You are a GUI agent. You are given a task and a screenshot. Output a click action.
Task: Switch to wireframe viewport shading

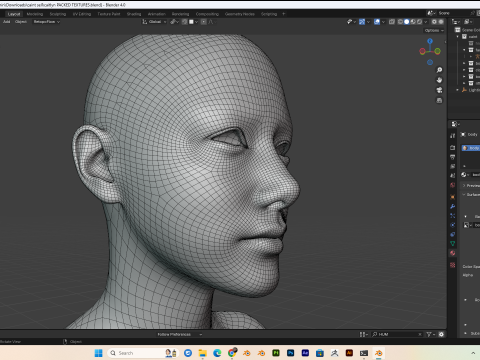[400, 22]
